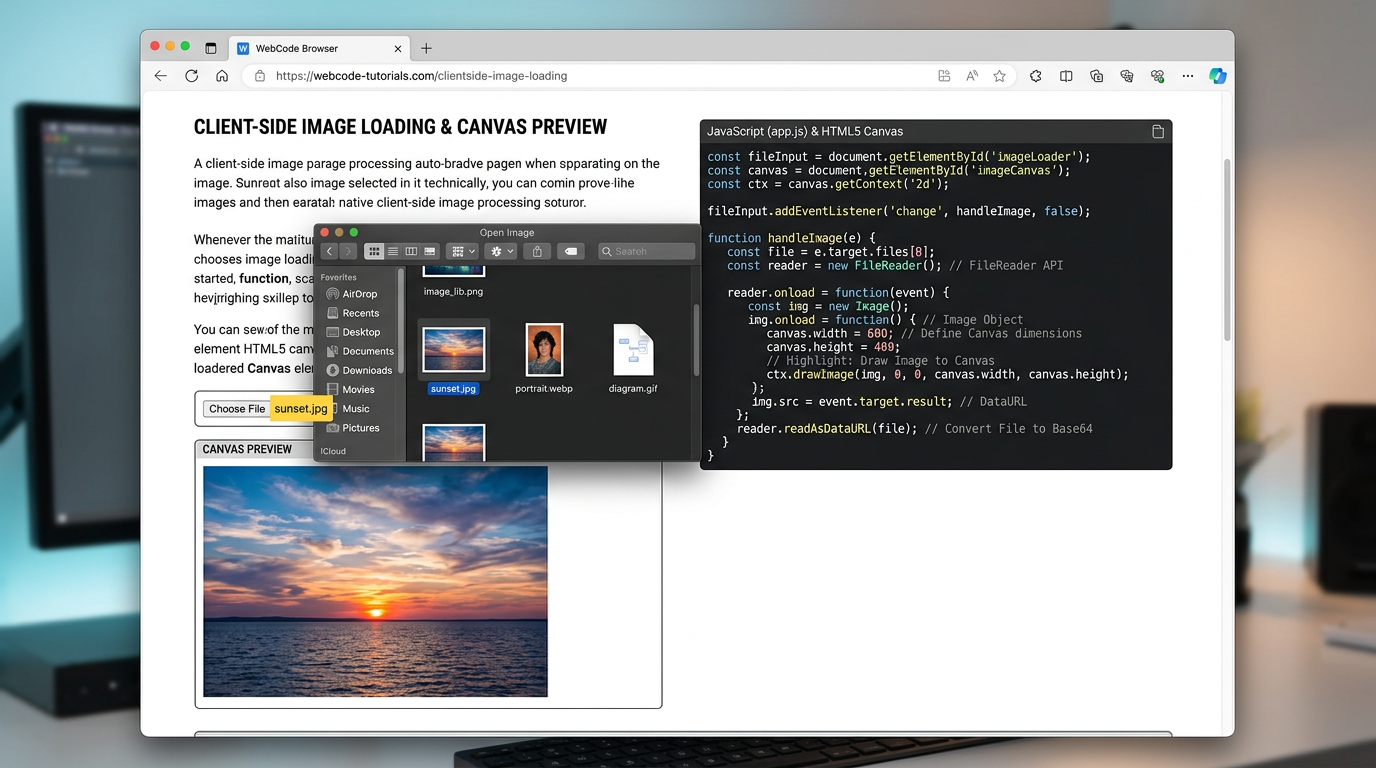
Task: Click the Open Image dialog forward arrow
Action: click(347, 252)
